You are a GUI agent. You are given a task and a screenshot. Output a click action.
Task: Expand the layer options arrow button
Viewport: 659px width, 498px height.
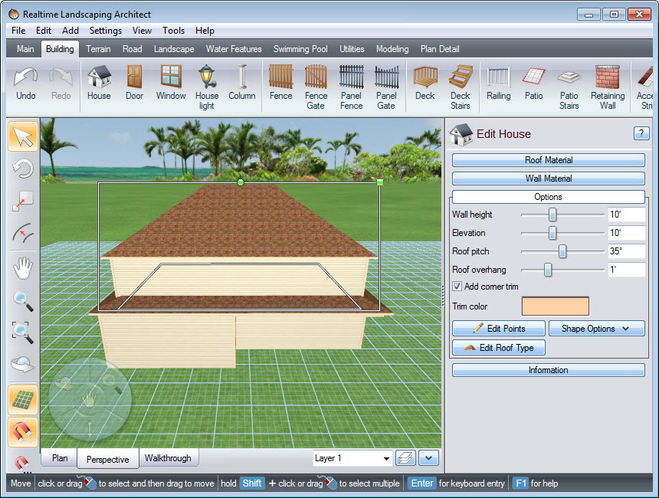(x=428, y=458)
